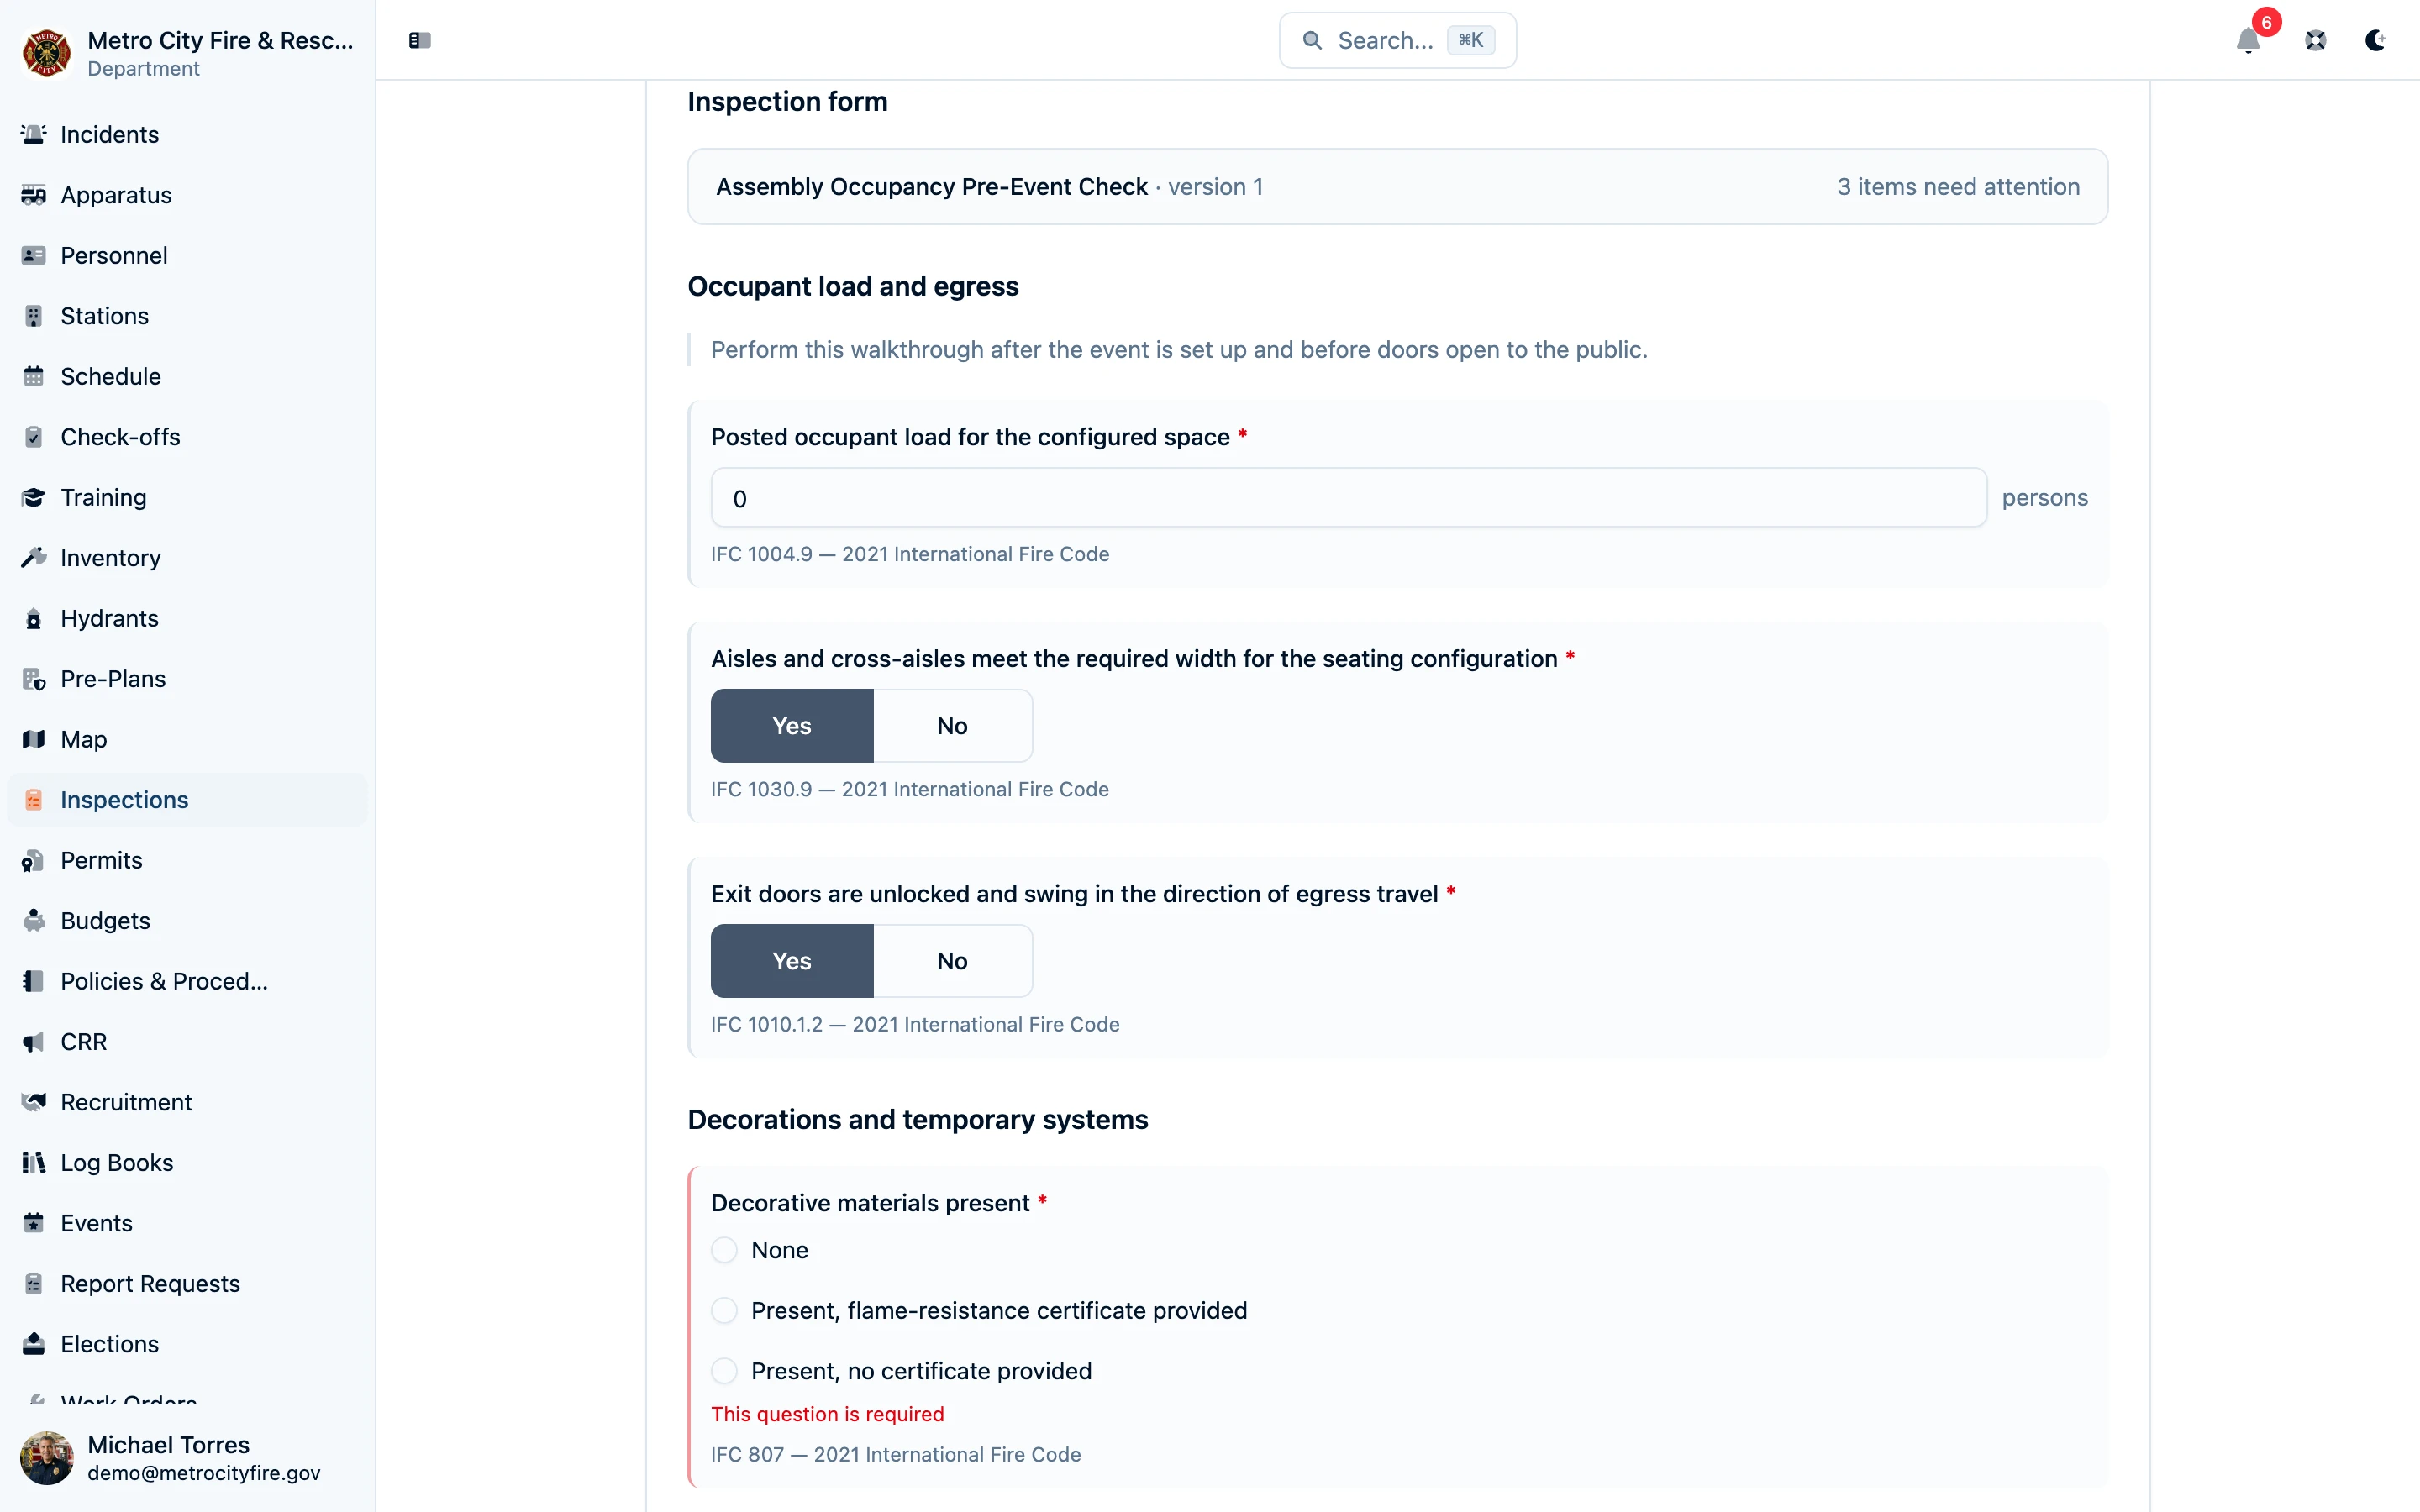The width and height of the screenshot is (2420, 1512).
Task: Click the Events calendar star icon
Action: coord(33,1223)
